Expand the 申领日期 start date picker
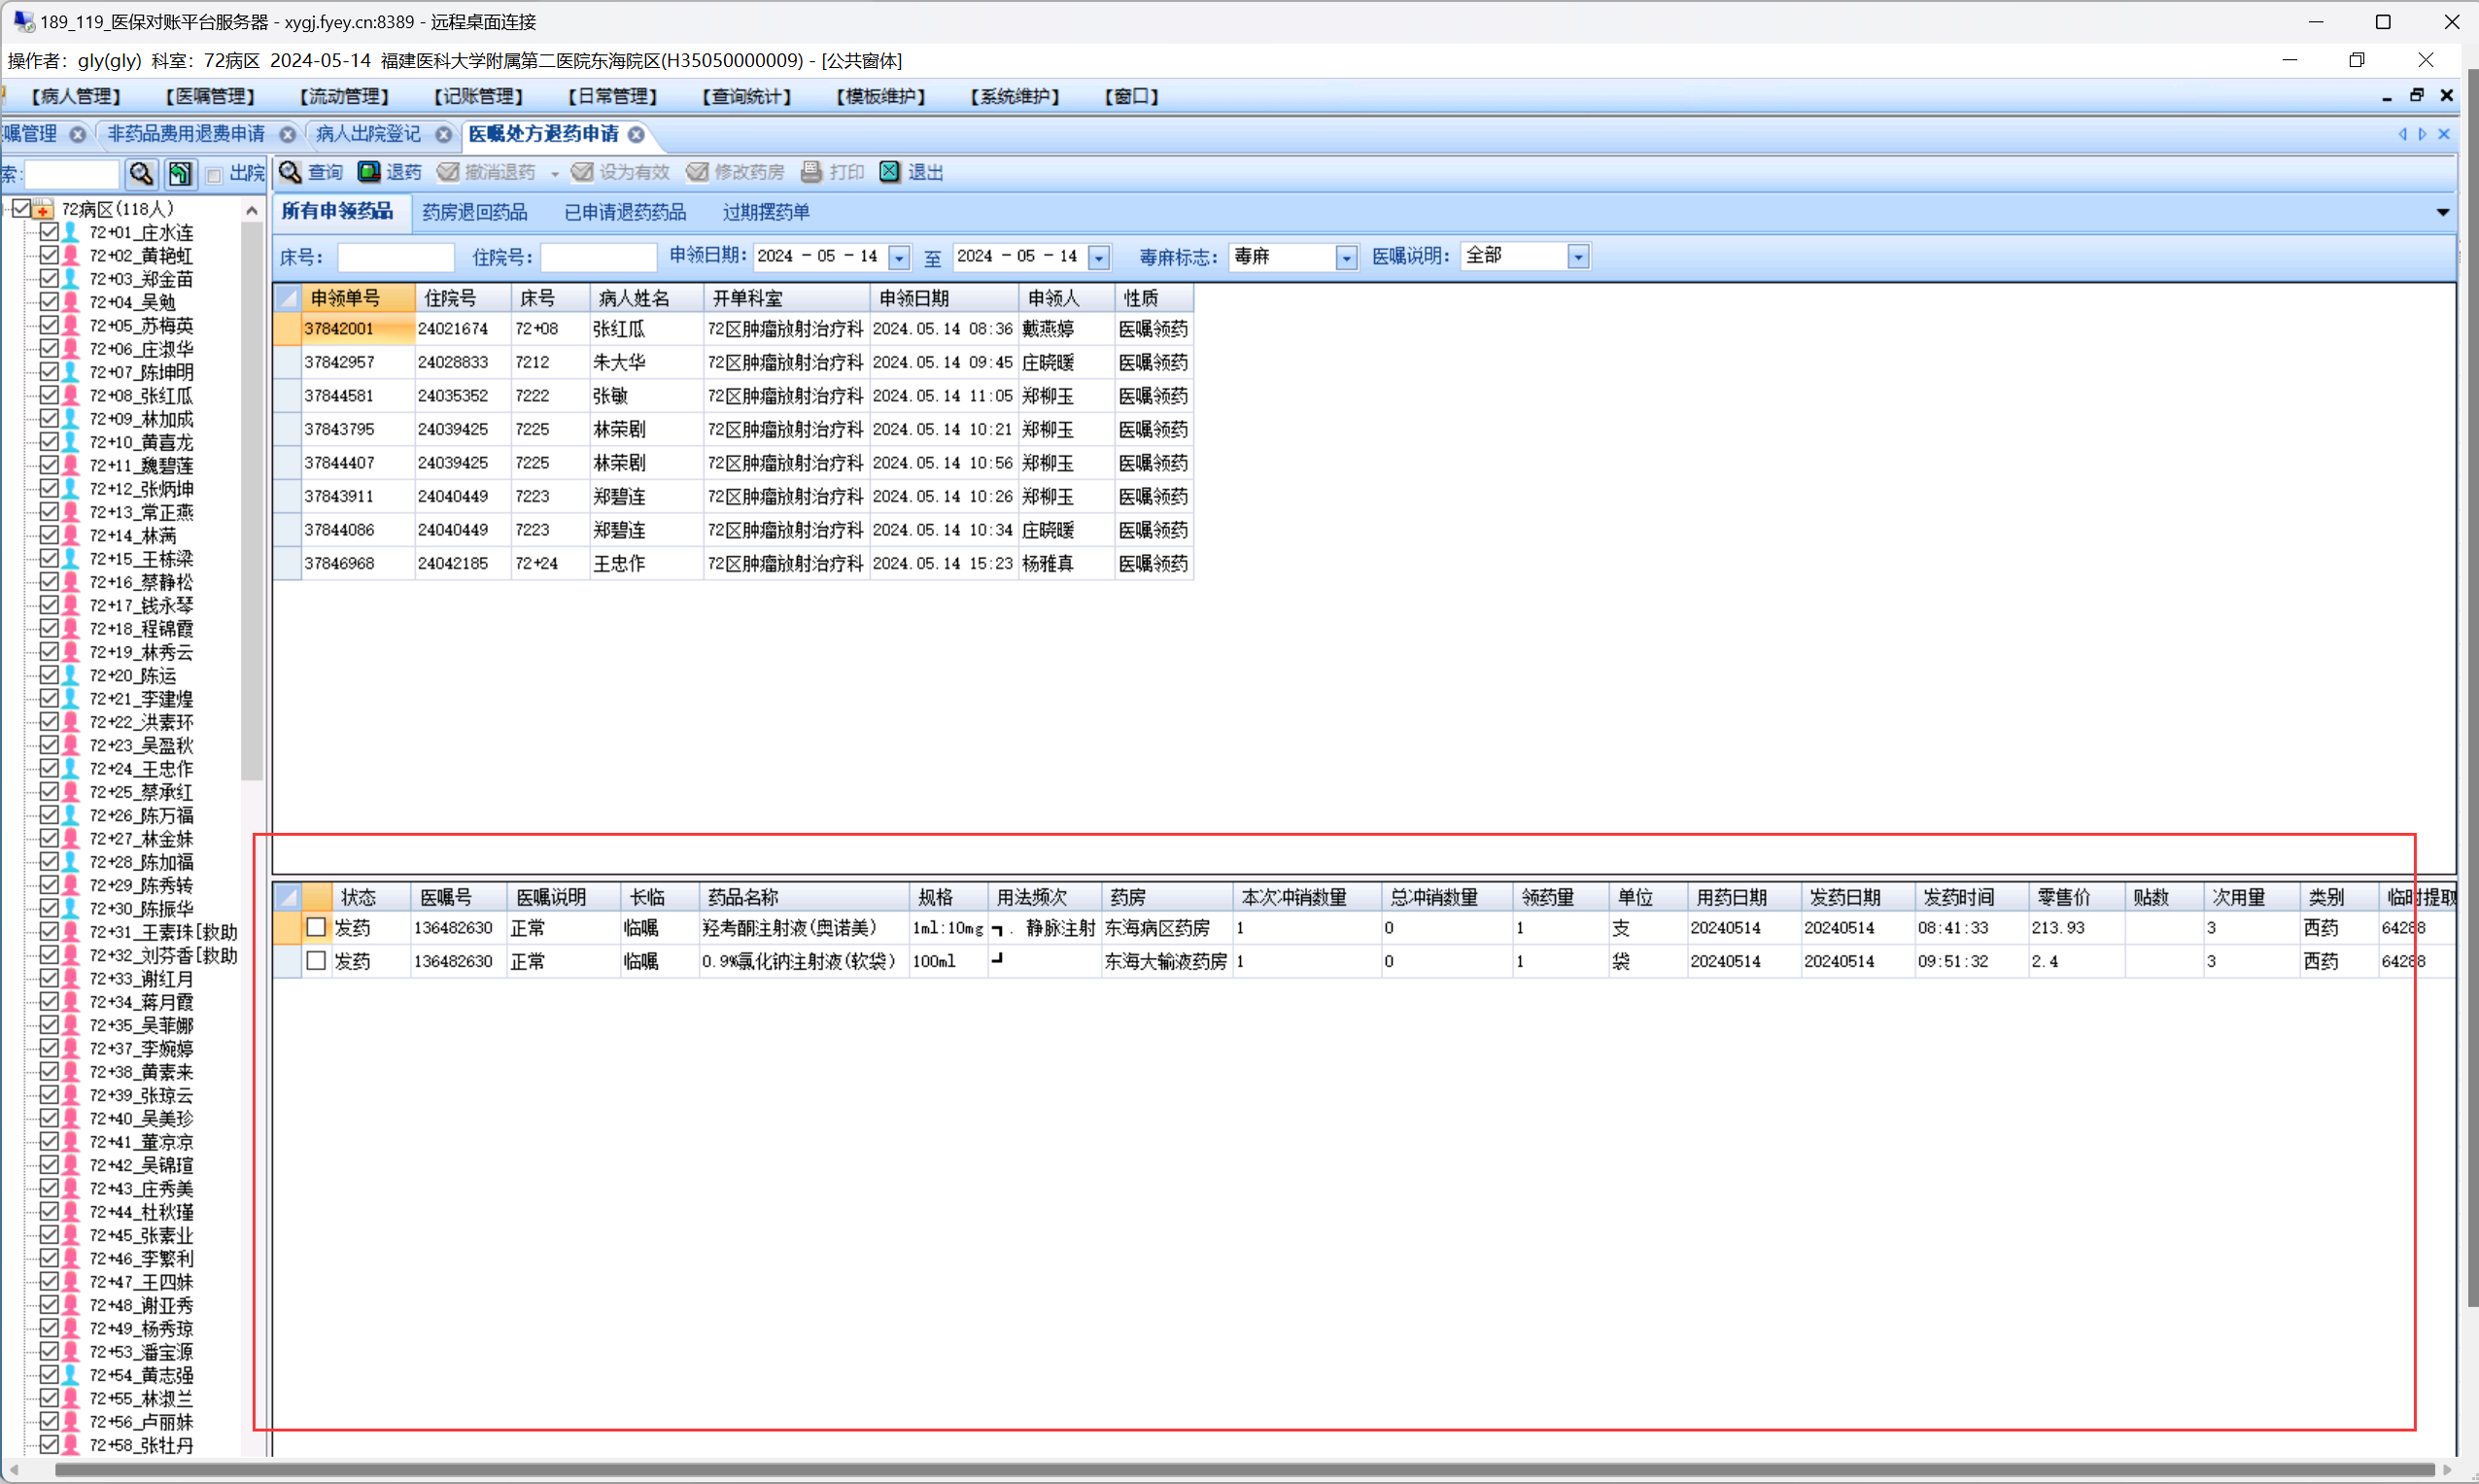Image resolution: width=2479 pixels, height=1484 pixels. pyautogui.click(x=899, y=258)
